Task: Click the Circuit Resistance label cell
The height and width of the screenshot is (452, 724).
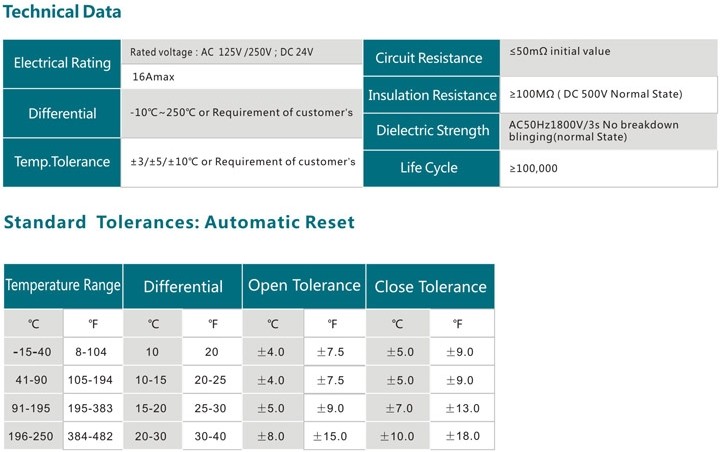Action: (x=429, y=58)
